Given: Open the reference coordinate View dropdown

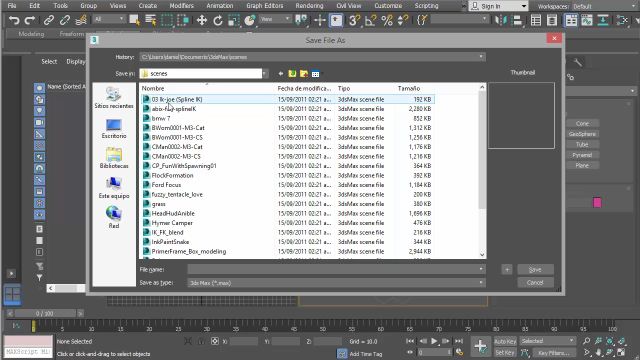Looking at the screenshot, I should [x=275, y=19].
